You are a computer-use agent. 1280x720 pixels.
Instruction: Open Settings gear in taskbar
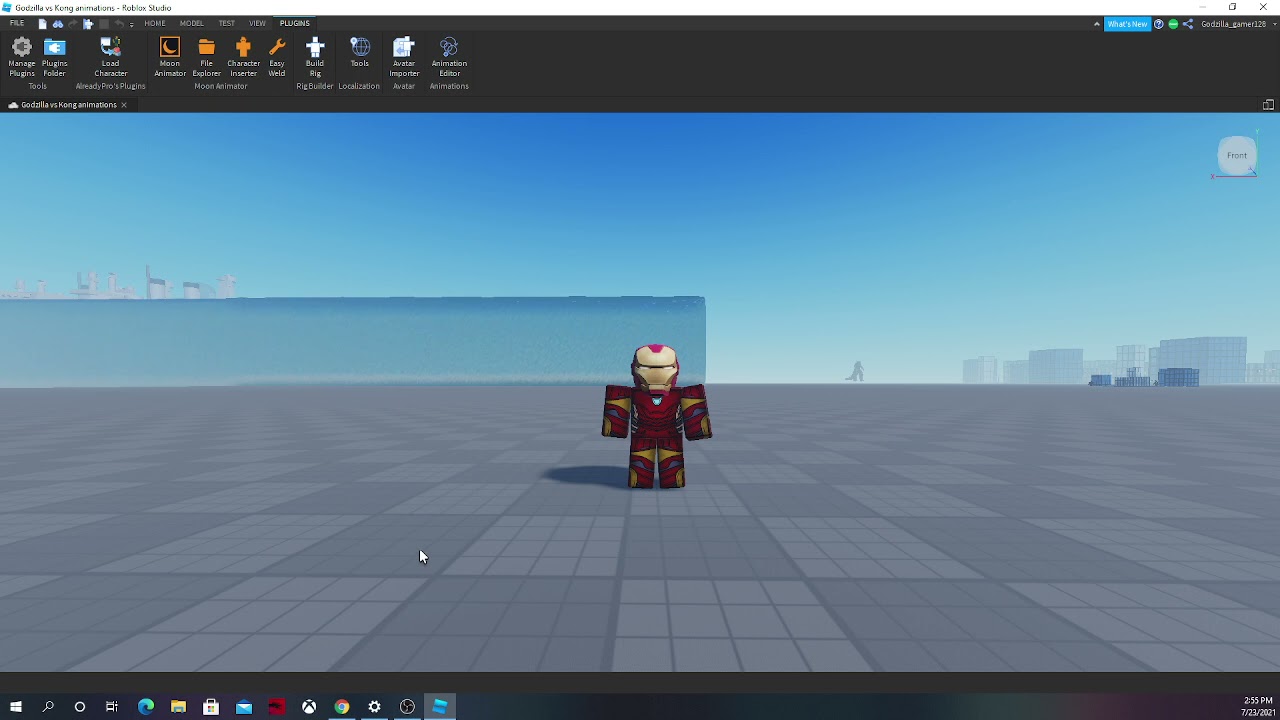(x=374, y=707)
